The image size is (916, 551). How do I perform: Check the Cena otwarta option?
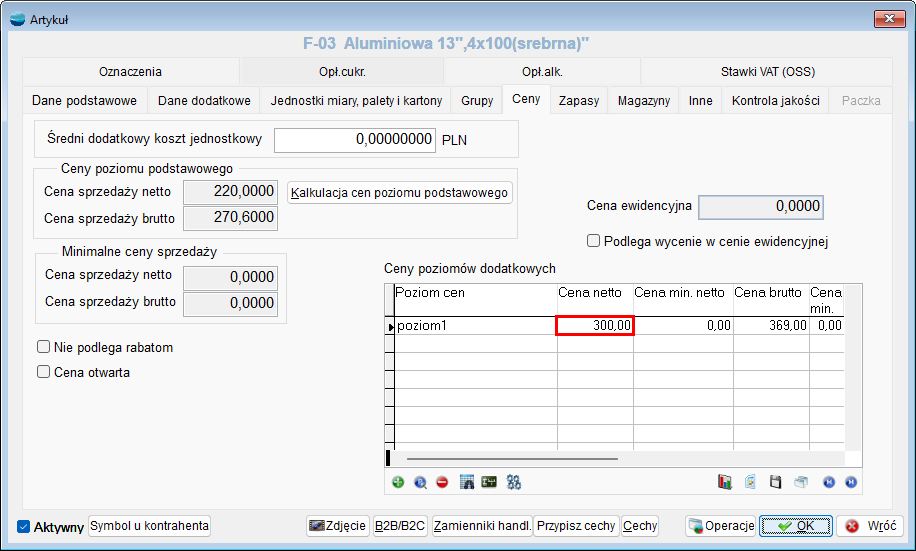coord(43,372)
